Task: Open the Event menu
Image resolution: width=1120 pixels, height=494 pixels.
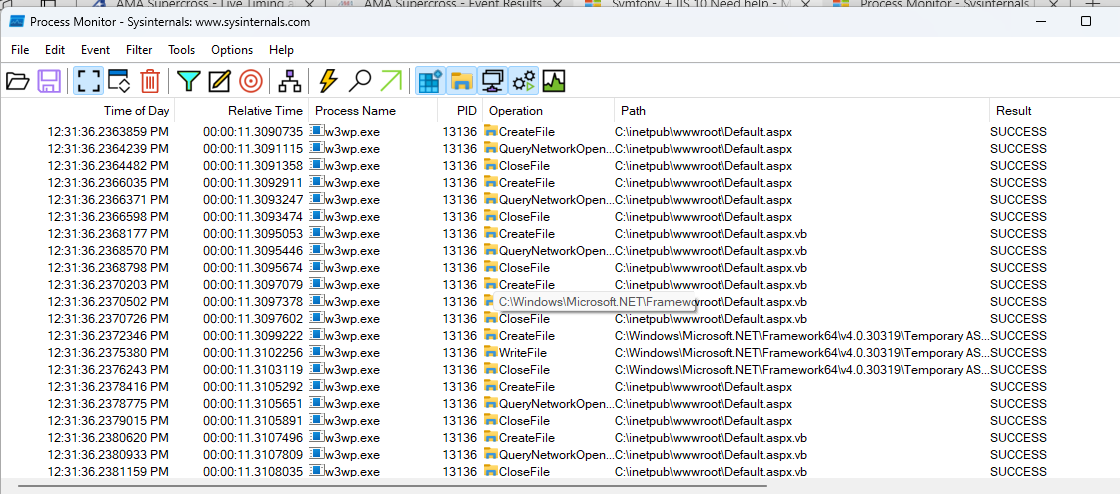Action: (95, 50)
